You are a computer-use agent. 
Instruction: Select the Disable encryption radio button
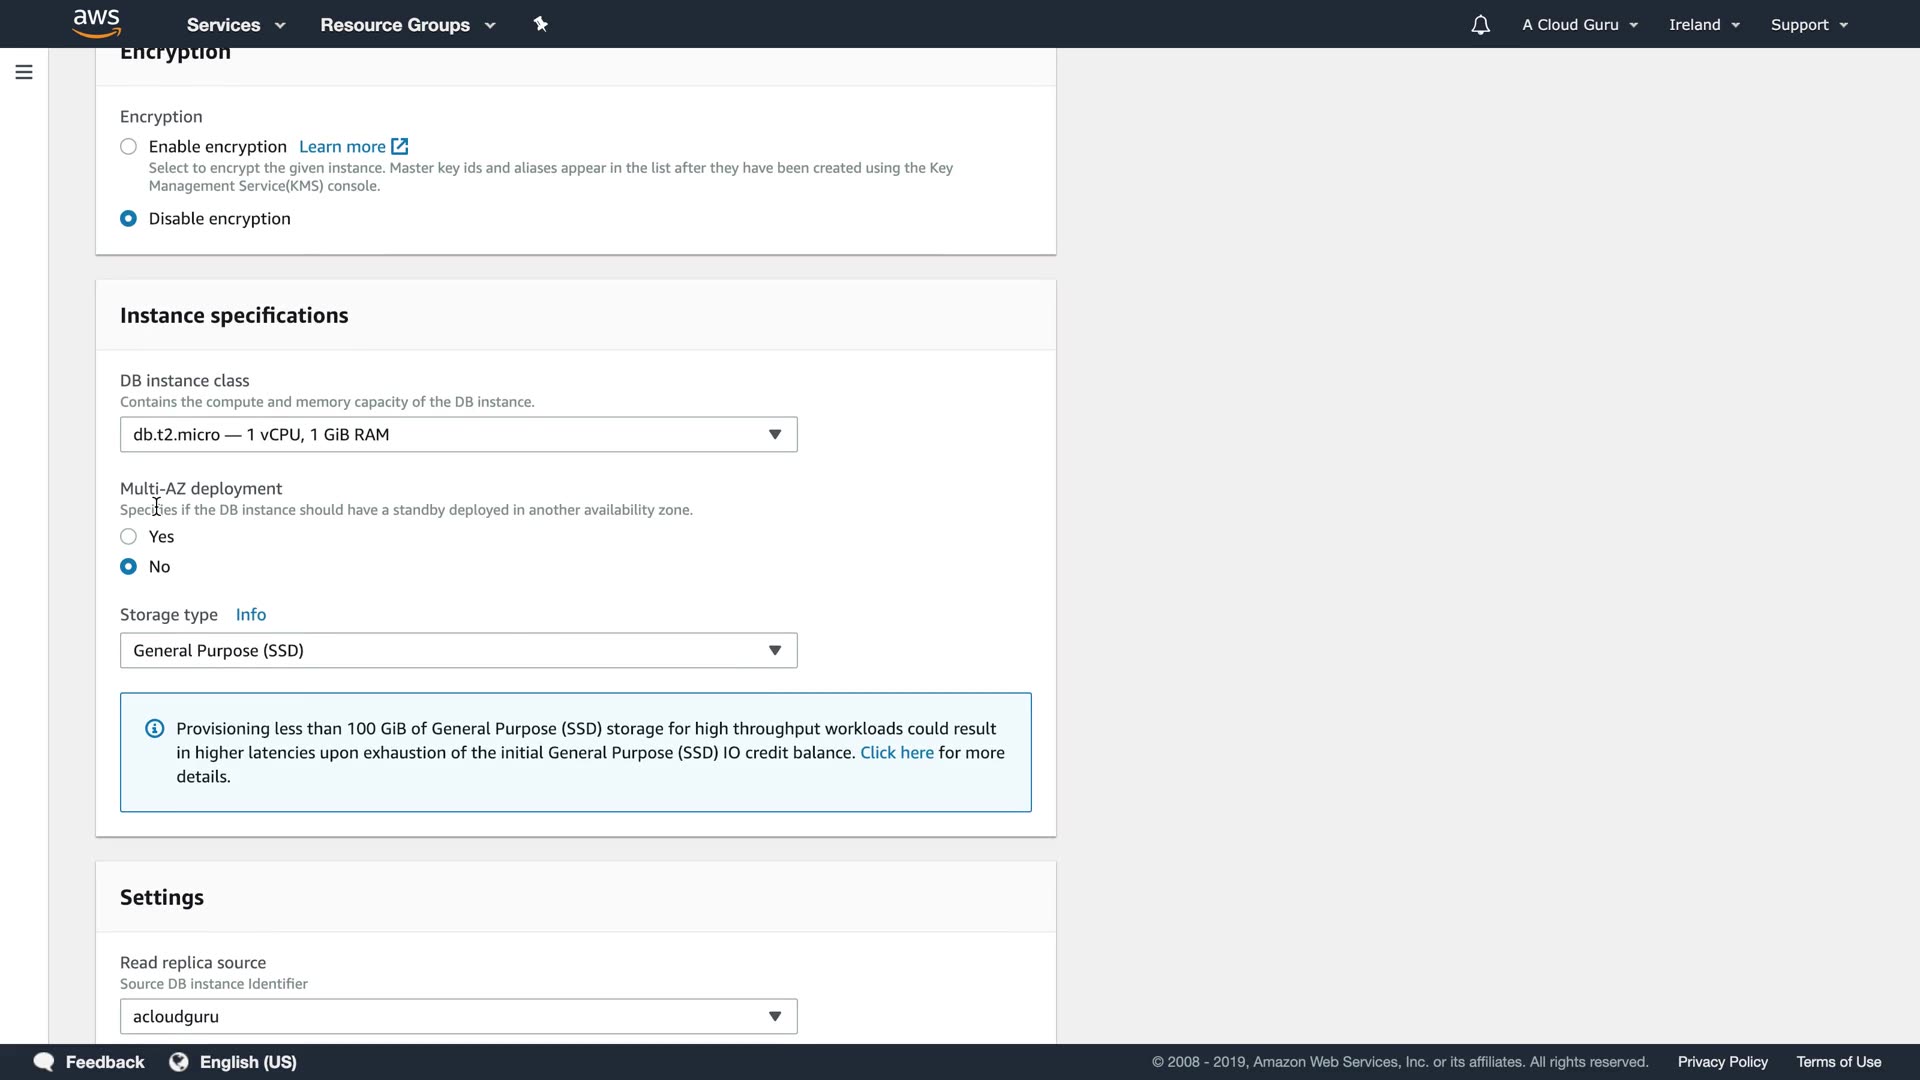coord(129,219)
